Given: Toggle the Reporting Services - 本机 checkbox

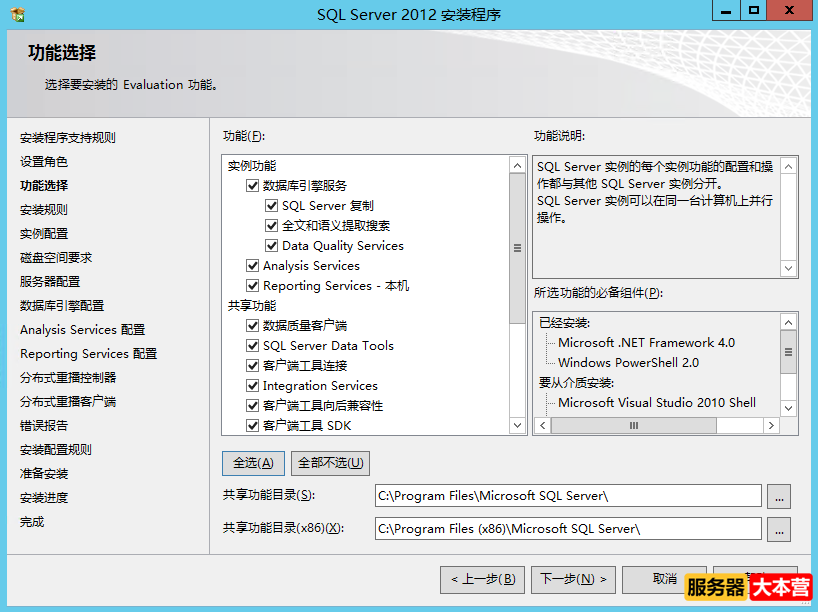Looking at the screenshot, I should point(252,285).
